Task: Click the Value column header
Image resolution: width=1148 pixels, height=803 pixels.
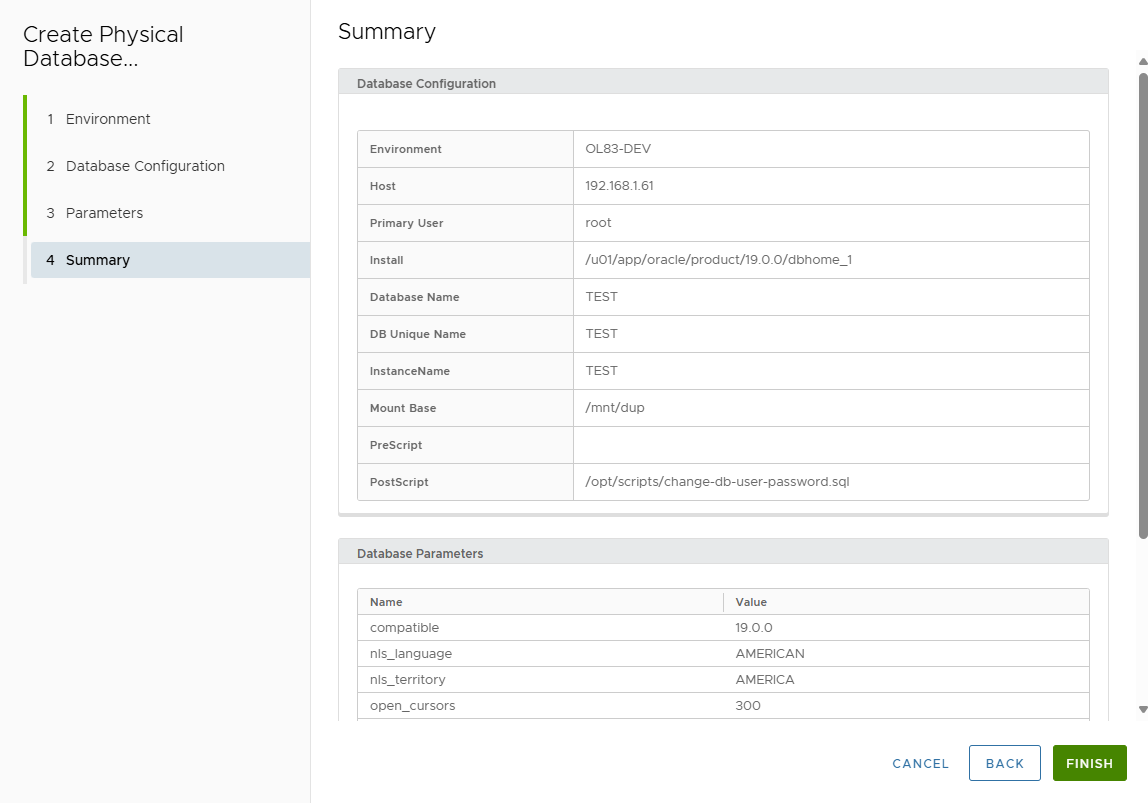Action: coord(751,602)
